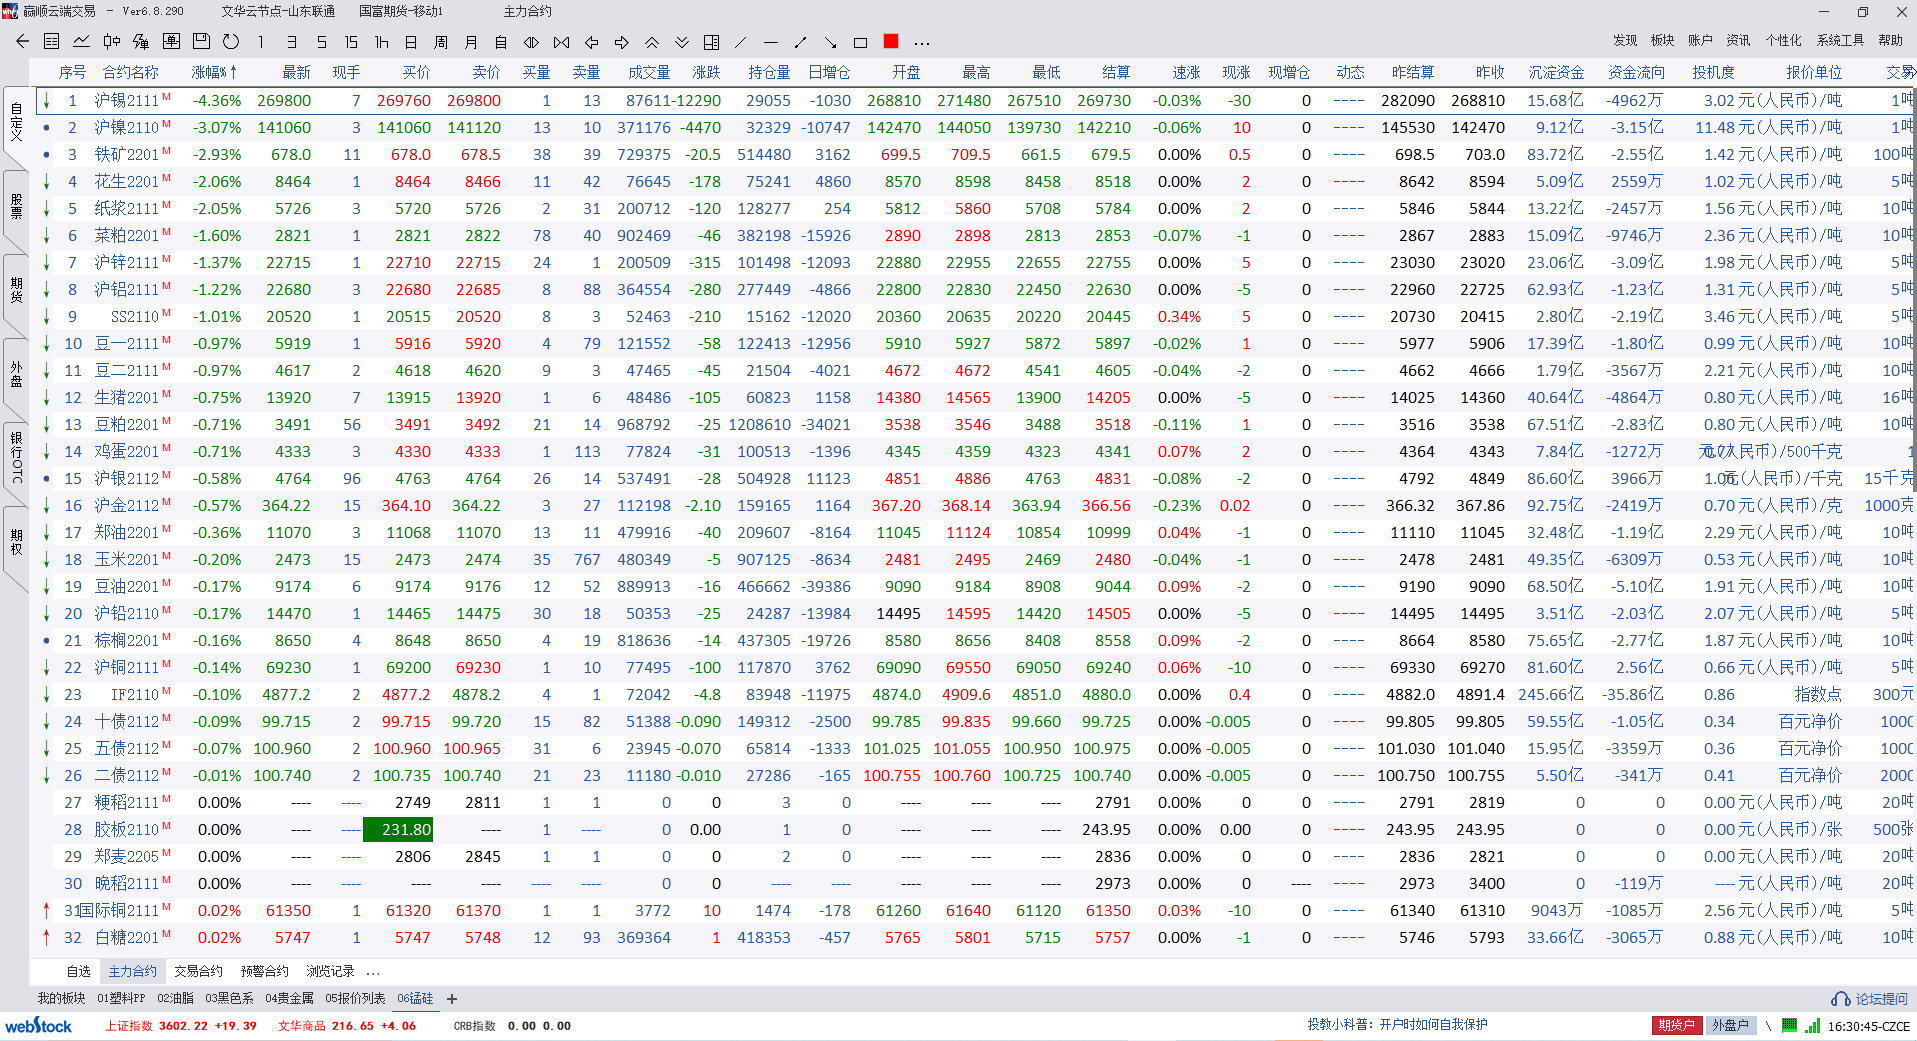
Task: Open the toolbar more options ellipsis
Action: pos(922,43)
